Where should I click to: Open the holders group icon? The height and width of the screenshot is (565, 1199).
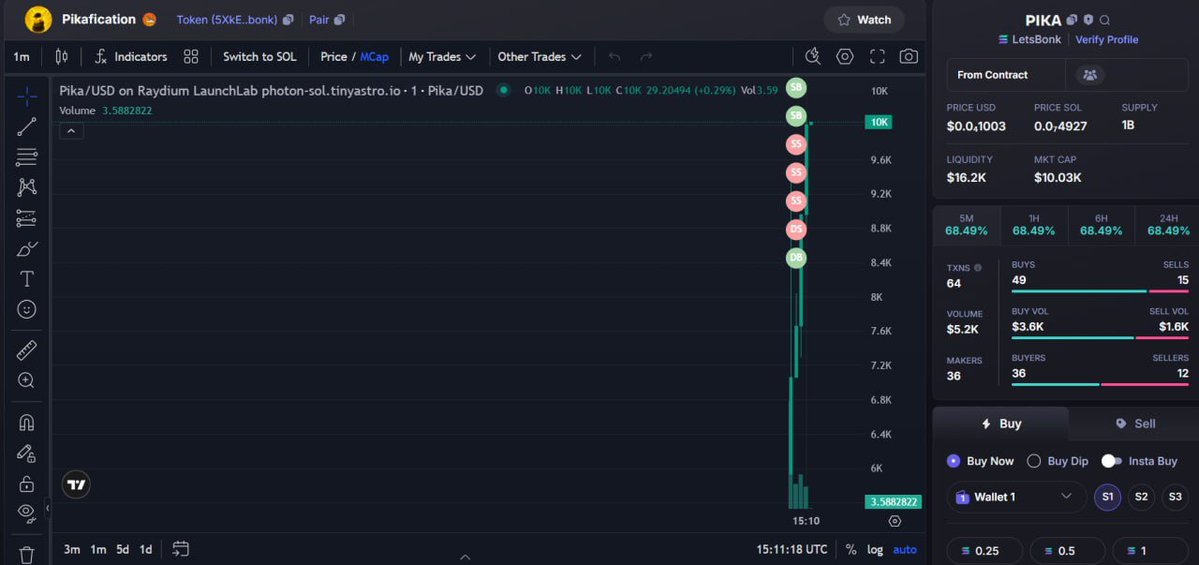(x=1090, y=75)
